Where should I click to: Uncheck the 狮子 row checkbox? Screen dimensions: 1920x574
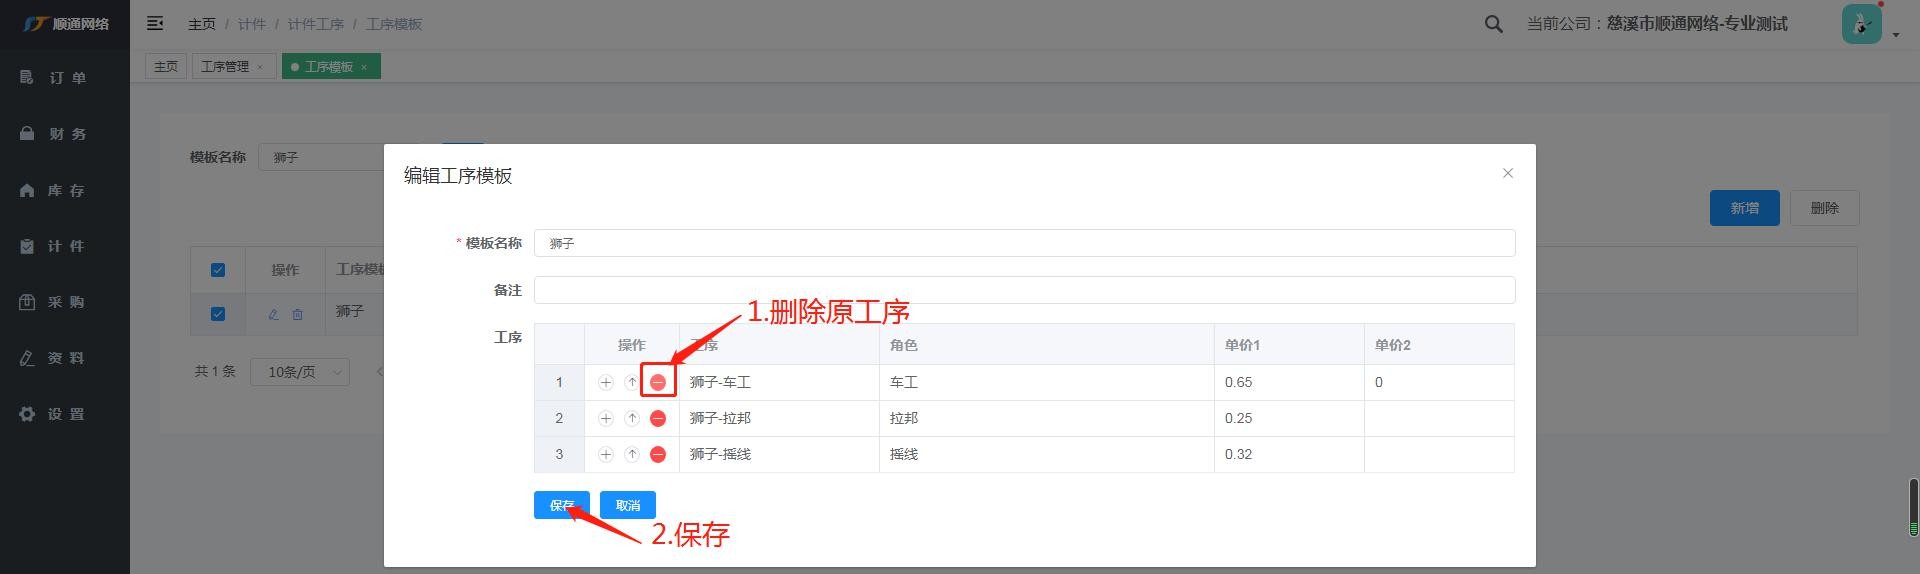pyautogui.click(x=218, y=314)
